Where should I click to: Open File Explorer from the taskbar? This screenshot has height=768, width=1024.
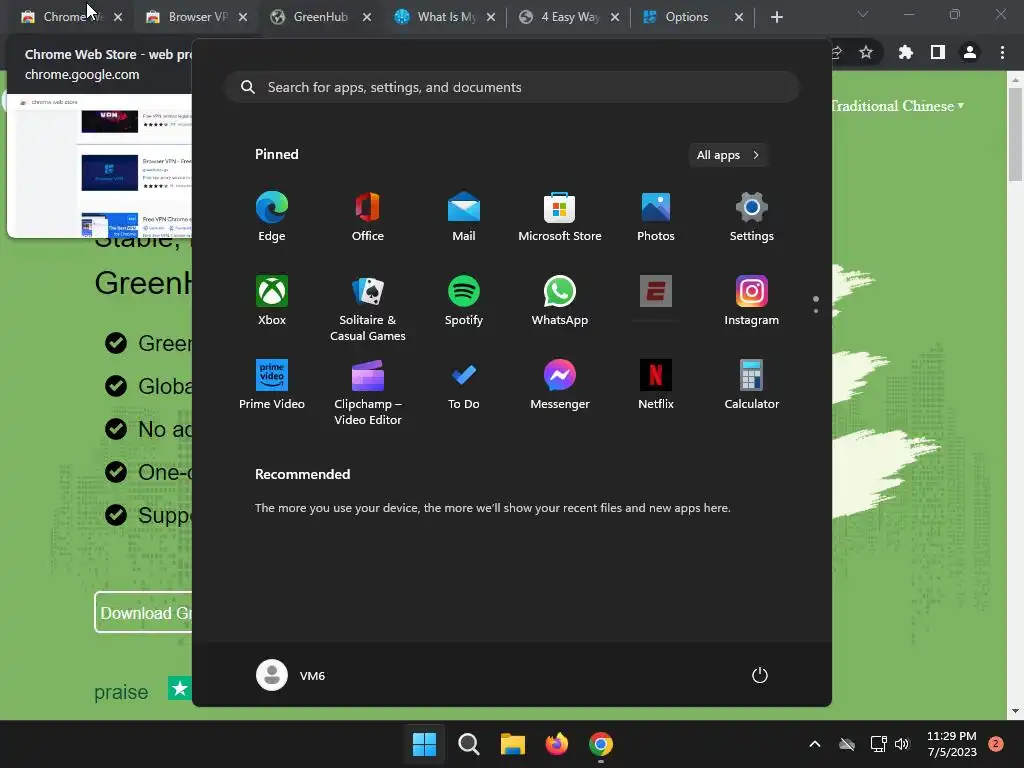[x=513, y=744]
